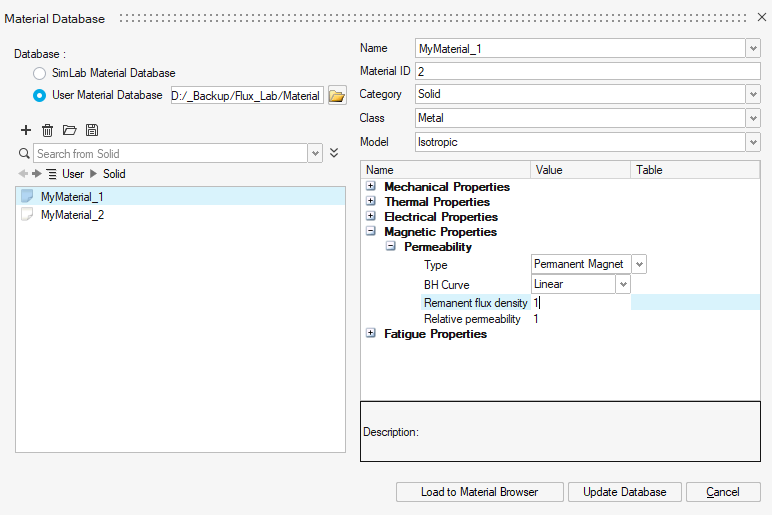
Task: Open the permeability Type dropdown
Action: [639, 264]
